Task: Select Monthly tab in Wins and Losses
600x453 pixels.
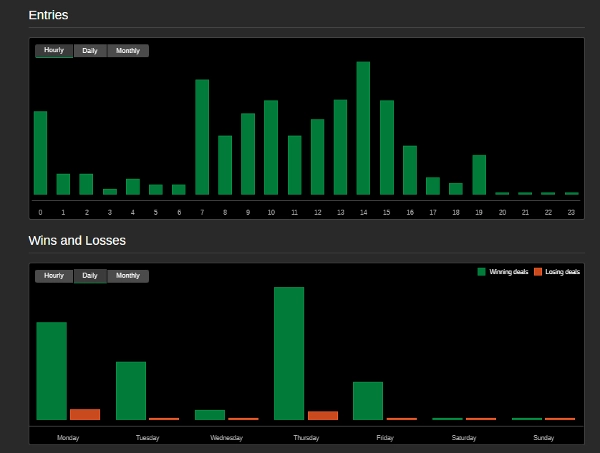Action: click(x=128, y=276)
